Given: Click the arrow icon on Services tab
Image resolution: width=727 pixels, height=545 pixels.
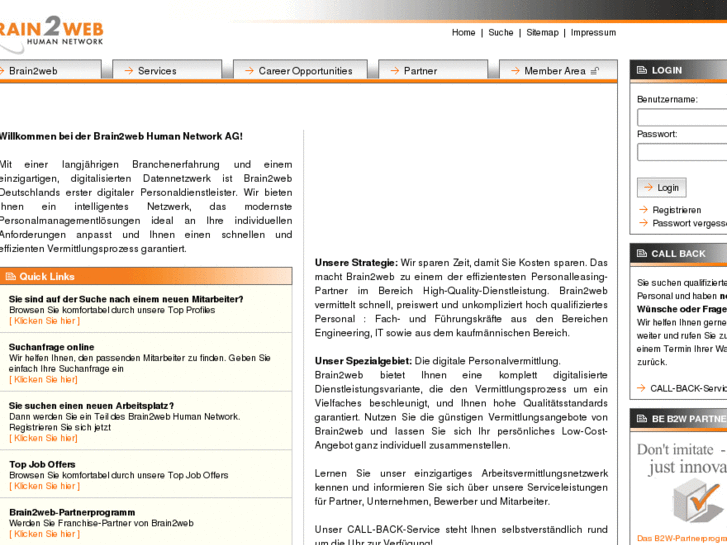Looking at the screenshot, I should coord(129,71).
